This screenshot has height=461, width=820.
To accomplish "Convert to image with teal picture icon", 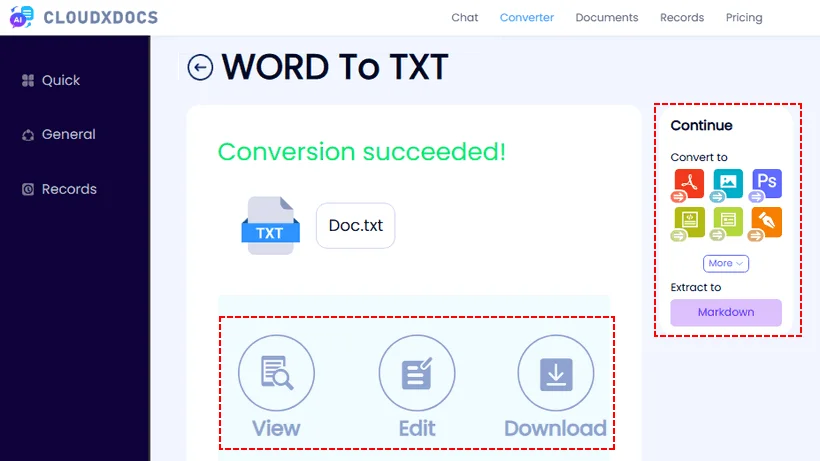I will pos(727,184).
